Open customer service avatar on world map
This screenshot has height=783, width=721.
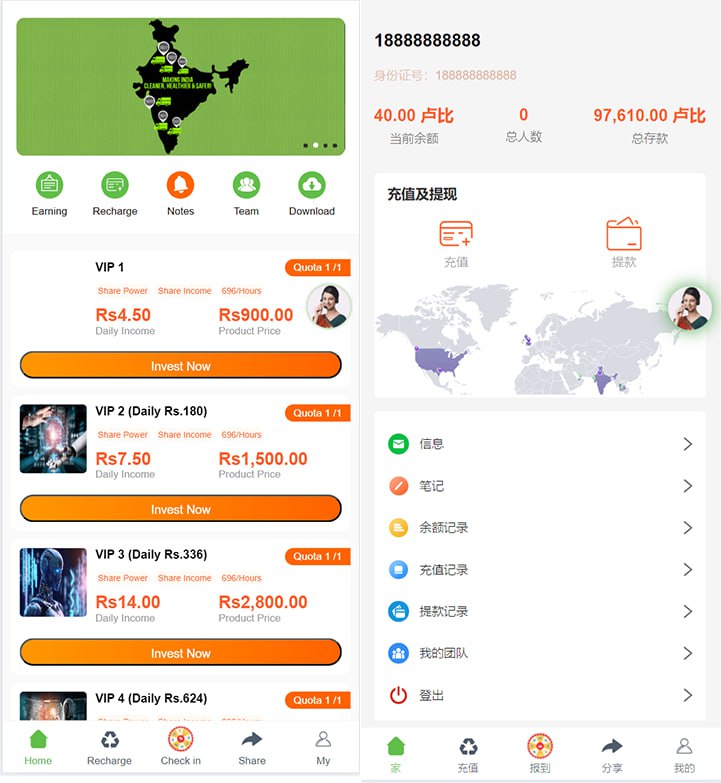tap(690, 308)
